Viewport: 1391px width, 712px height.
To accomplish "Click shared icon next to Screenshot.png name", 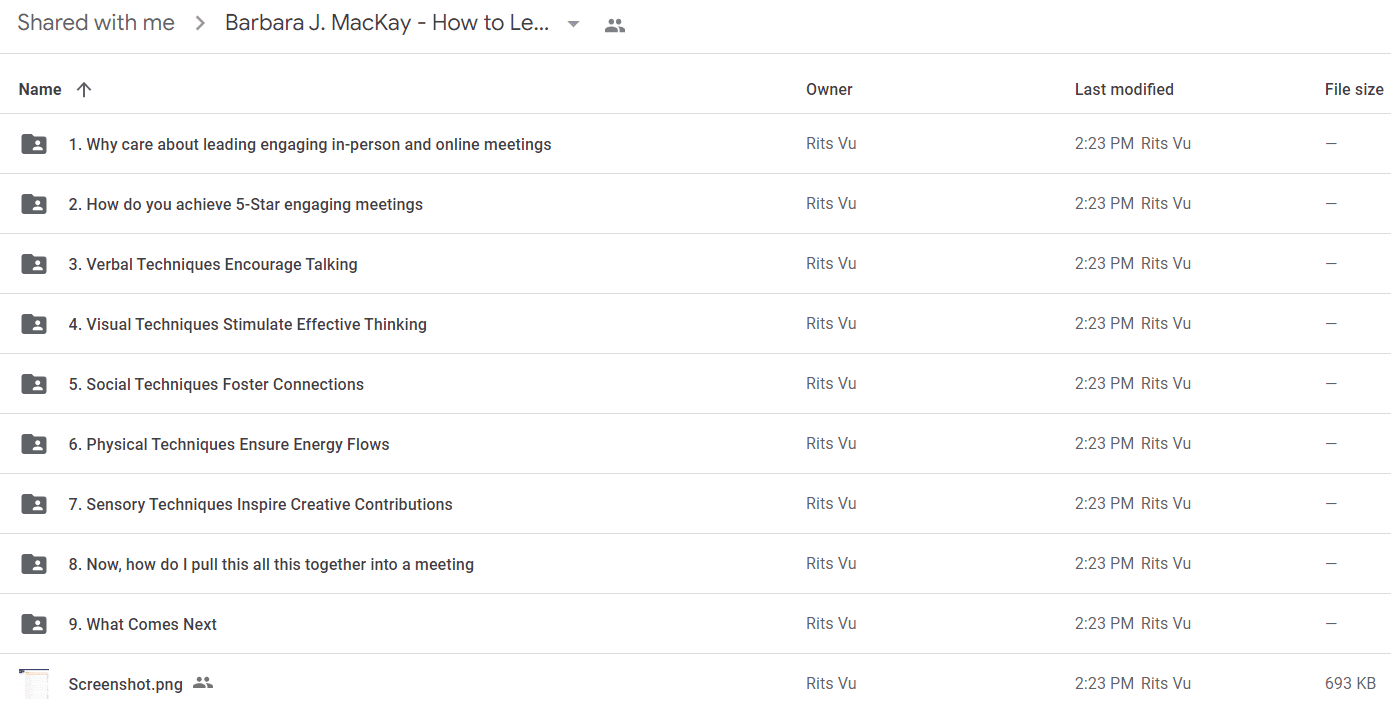I will (x=203, y=683).
